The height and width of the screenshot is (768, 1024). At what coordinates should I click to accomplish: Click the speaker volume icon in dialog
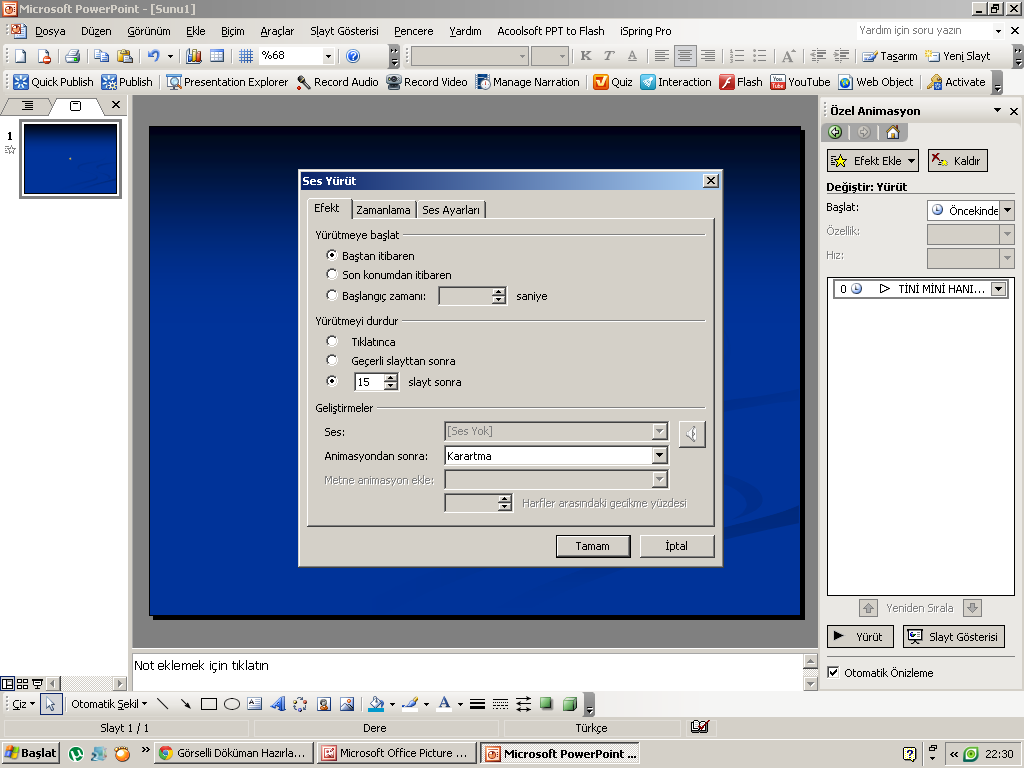point(692,434)
